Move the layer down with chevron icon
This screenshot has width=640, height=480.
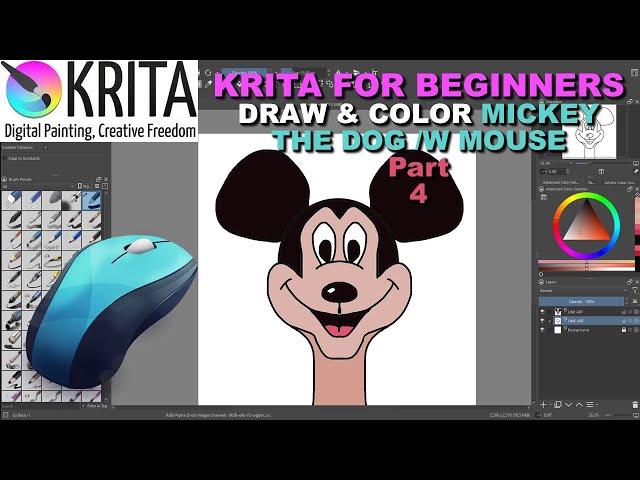coord(568,404)
